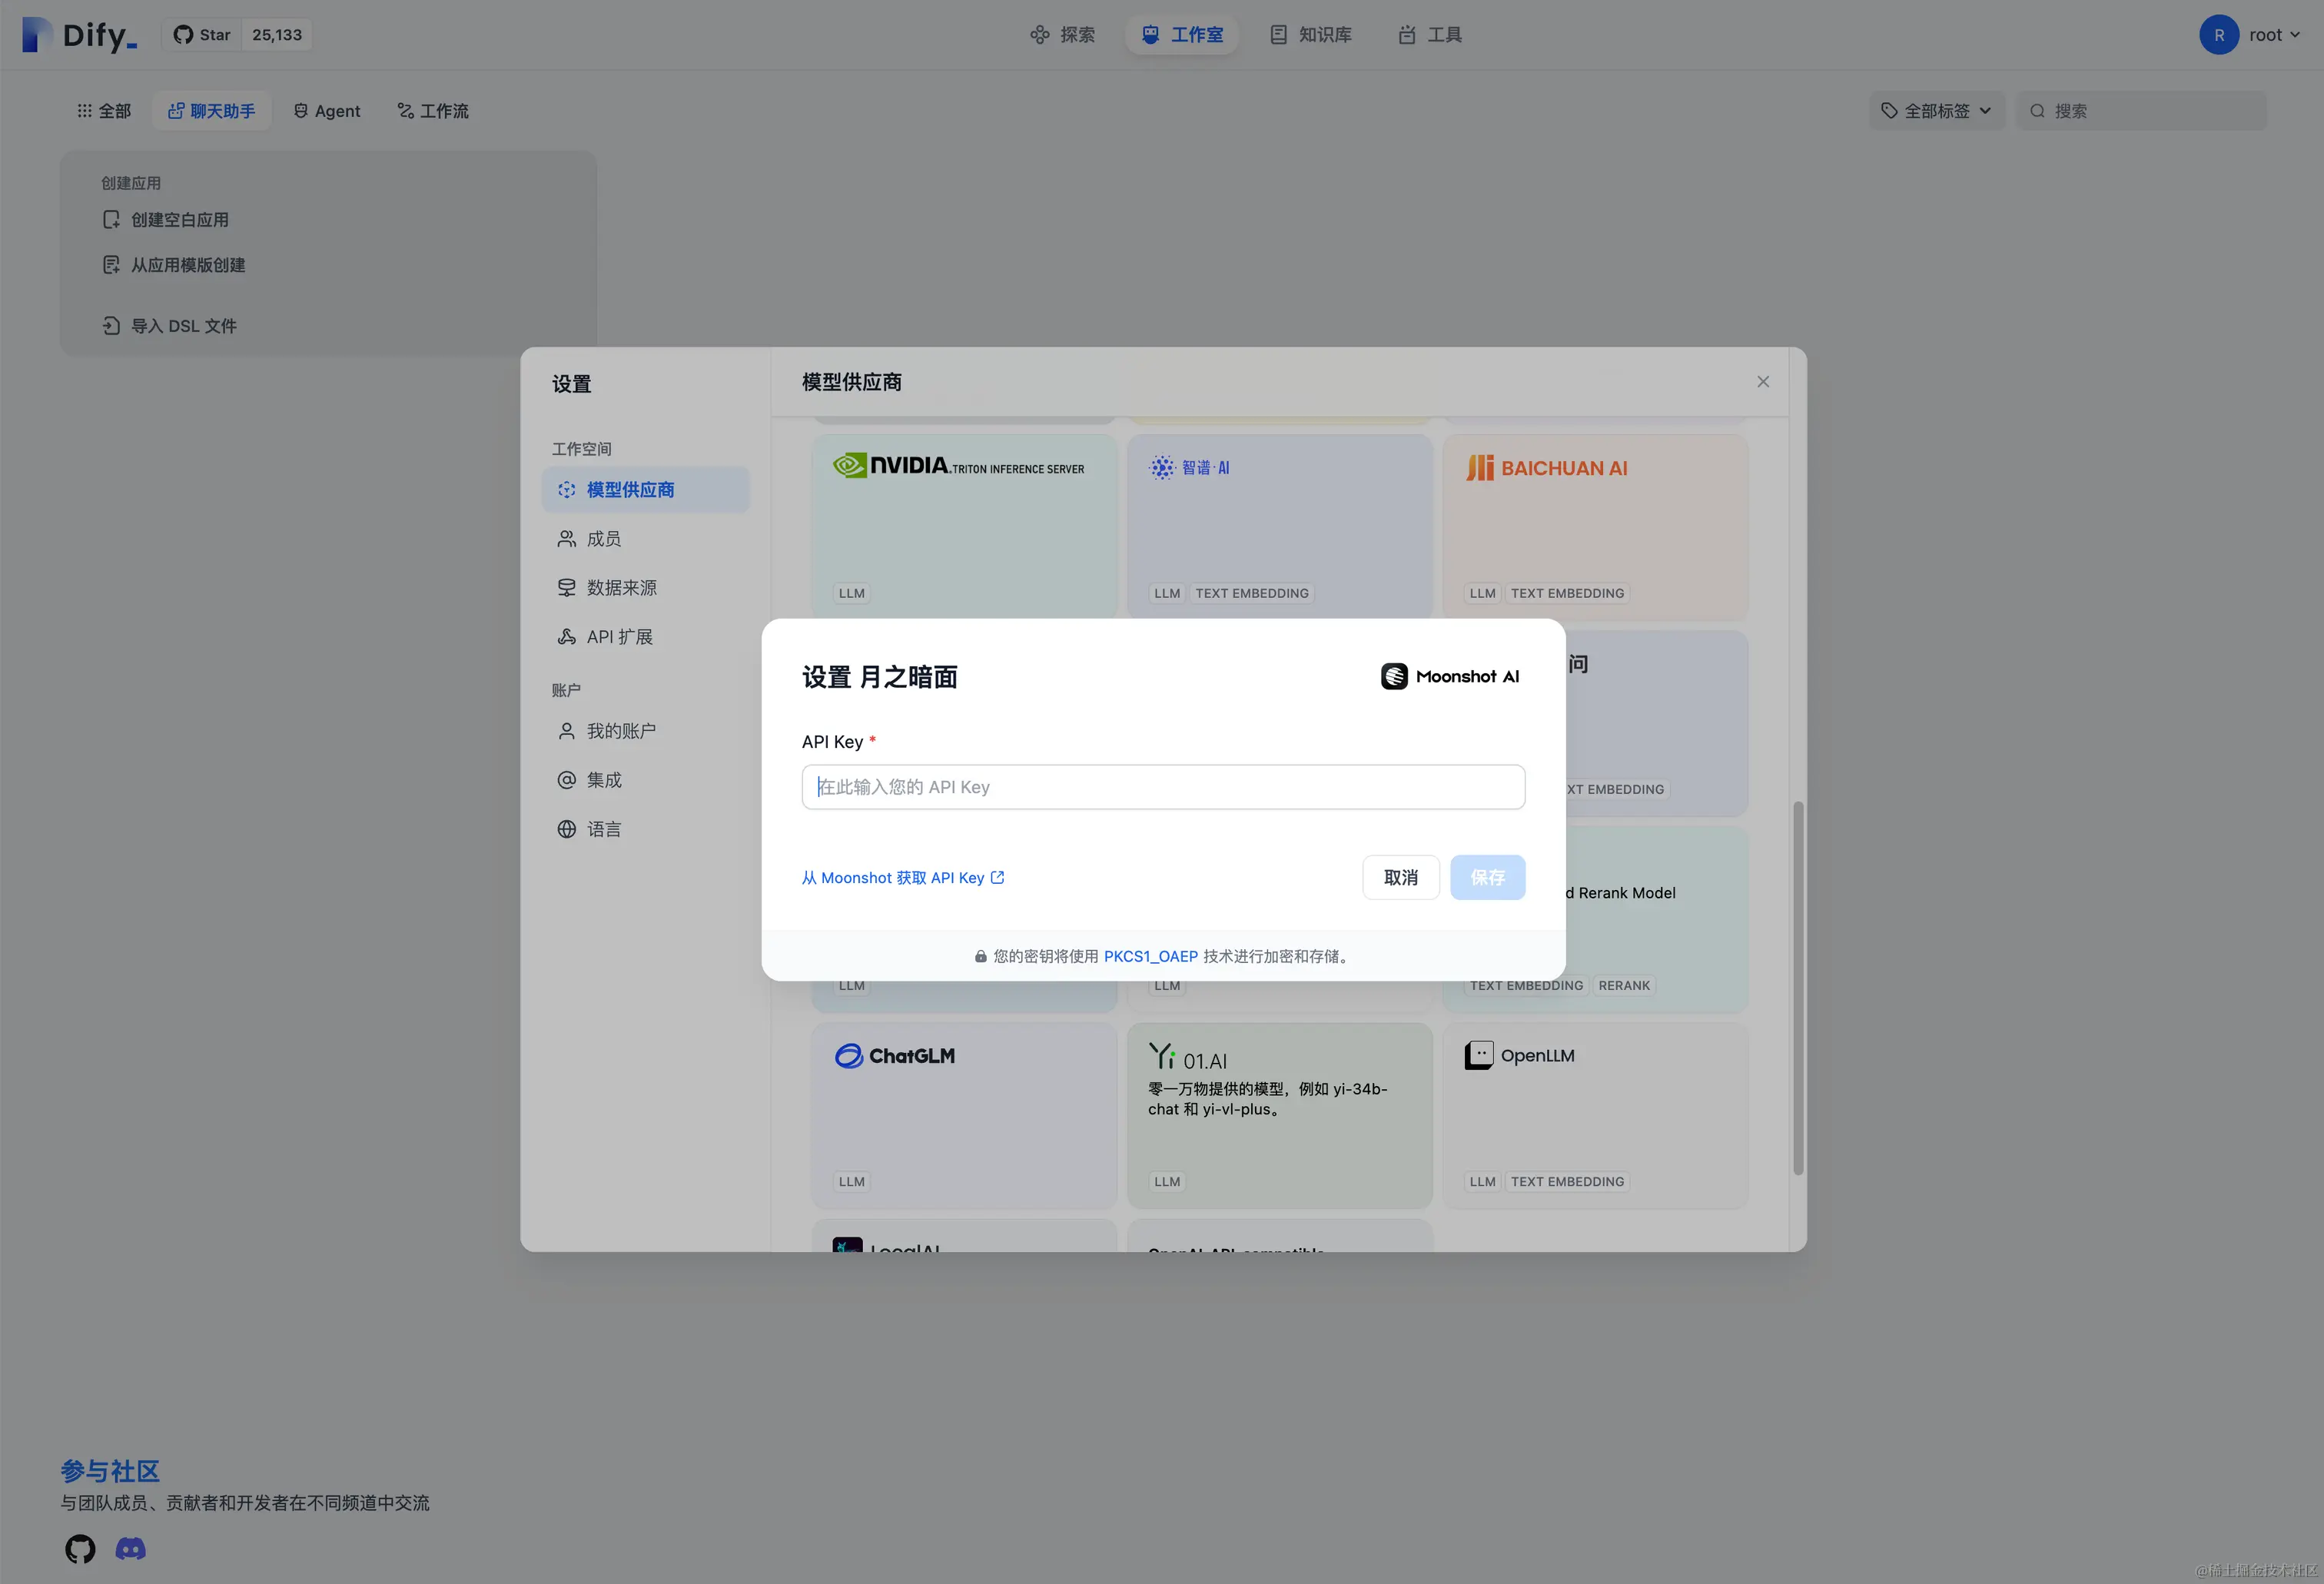Image resolution: width=2324 pixels, height=1584 pixels.
Task: Expand the 全部标签 tag dropdown
Action: coord(1936,111)
